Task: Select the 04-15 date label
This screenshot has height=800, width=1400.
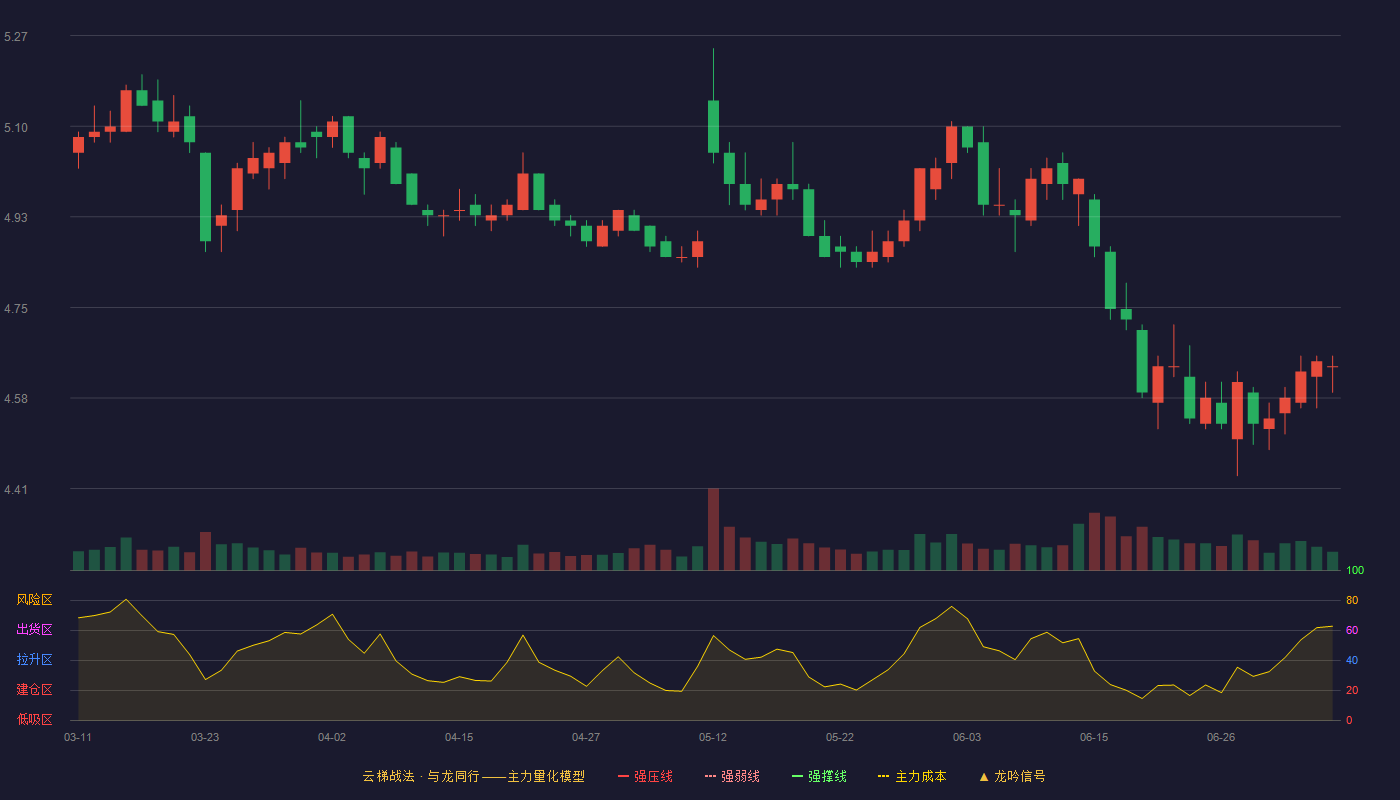Action: [x=459, y=737]
